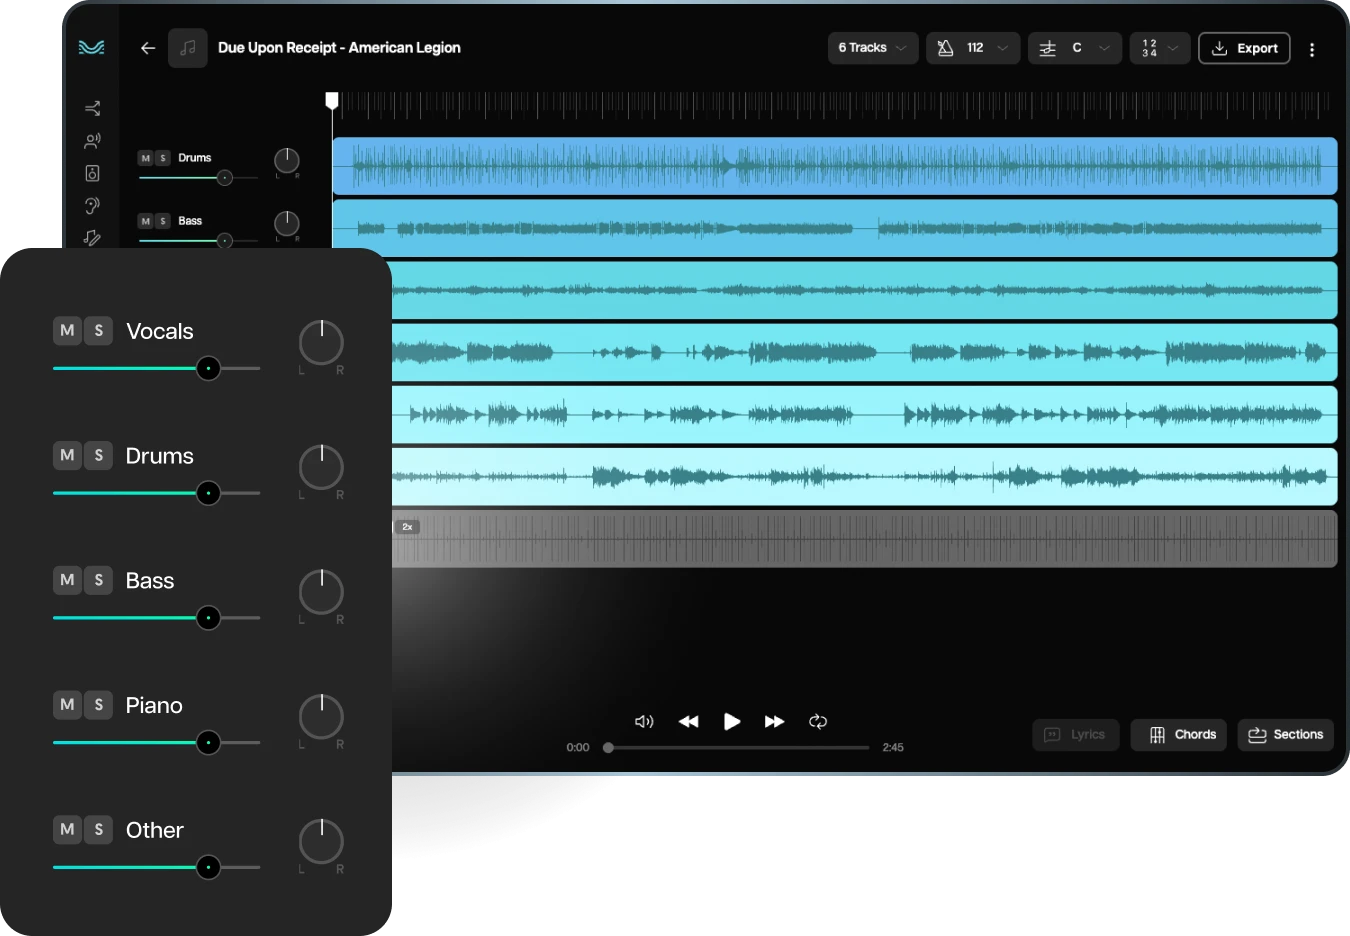The height and width of the screenshot is (936, 1350).
Task: Solo the Drums track in large panel
Action: pos(98,455)
